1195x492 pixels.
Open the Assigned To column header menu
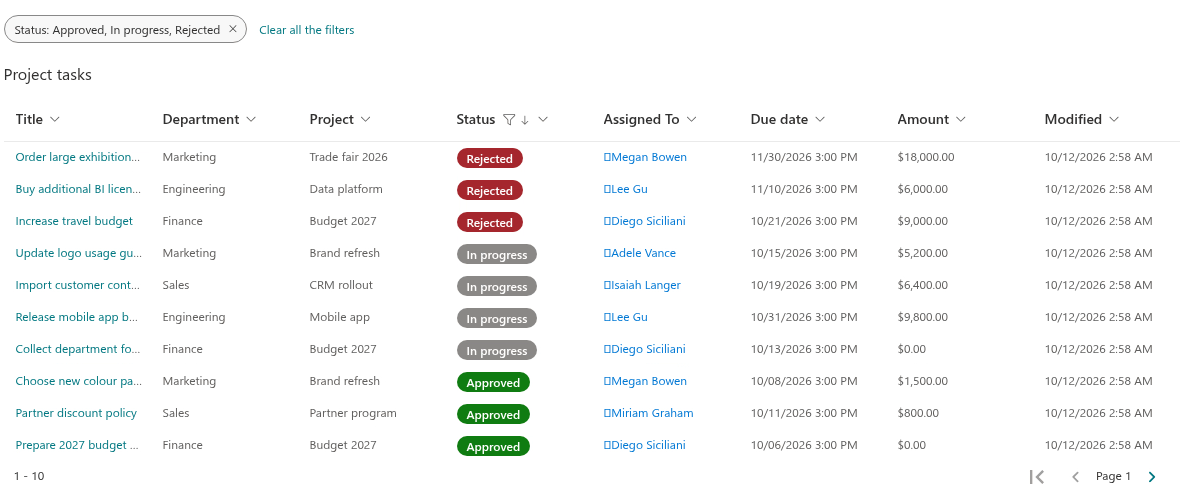coord(691,120)
